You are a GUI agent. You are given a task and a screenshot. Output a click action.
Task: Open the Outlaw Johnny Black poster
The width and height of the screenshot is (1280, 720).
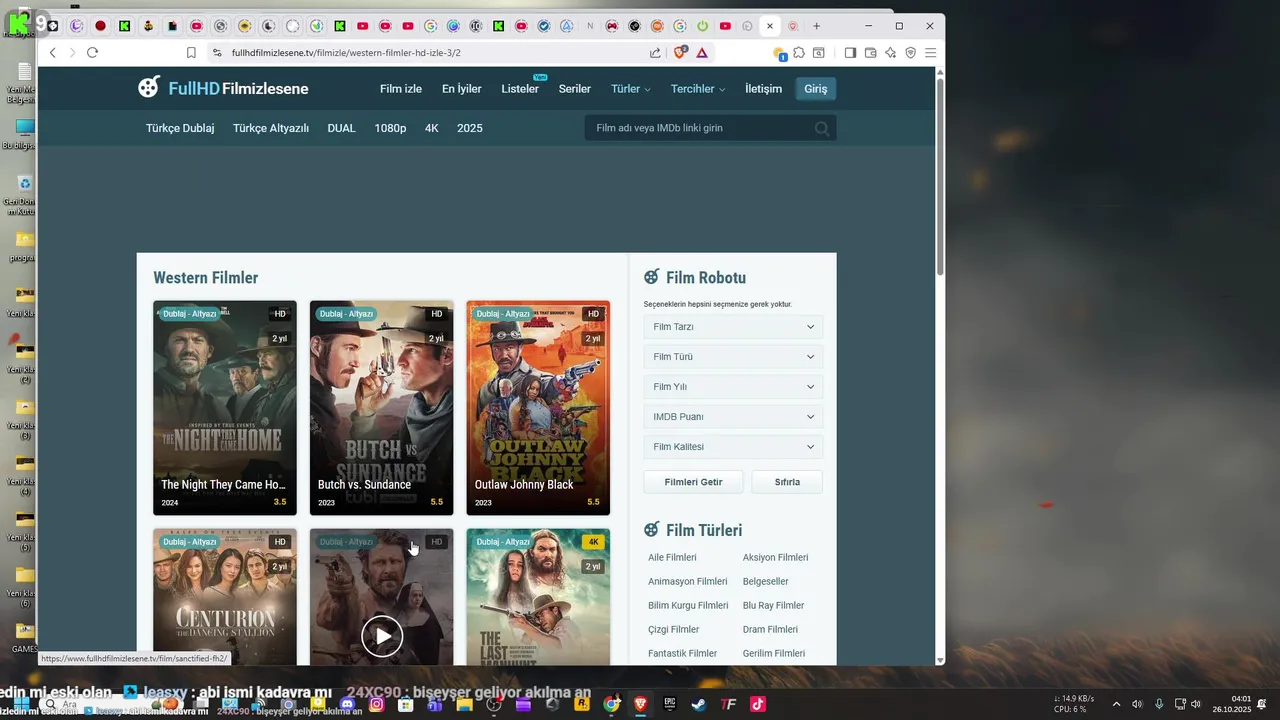[x=538, y=408]
